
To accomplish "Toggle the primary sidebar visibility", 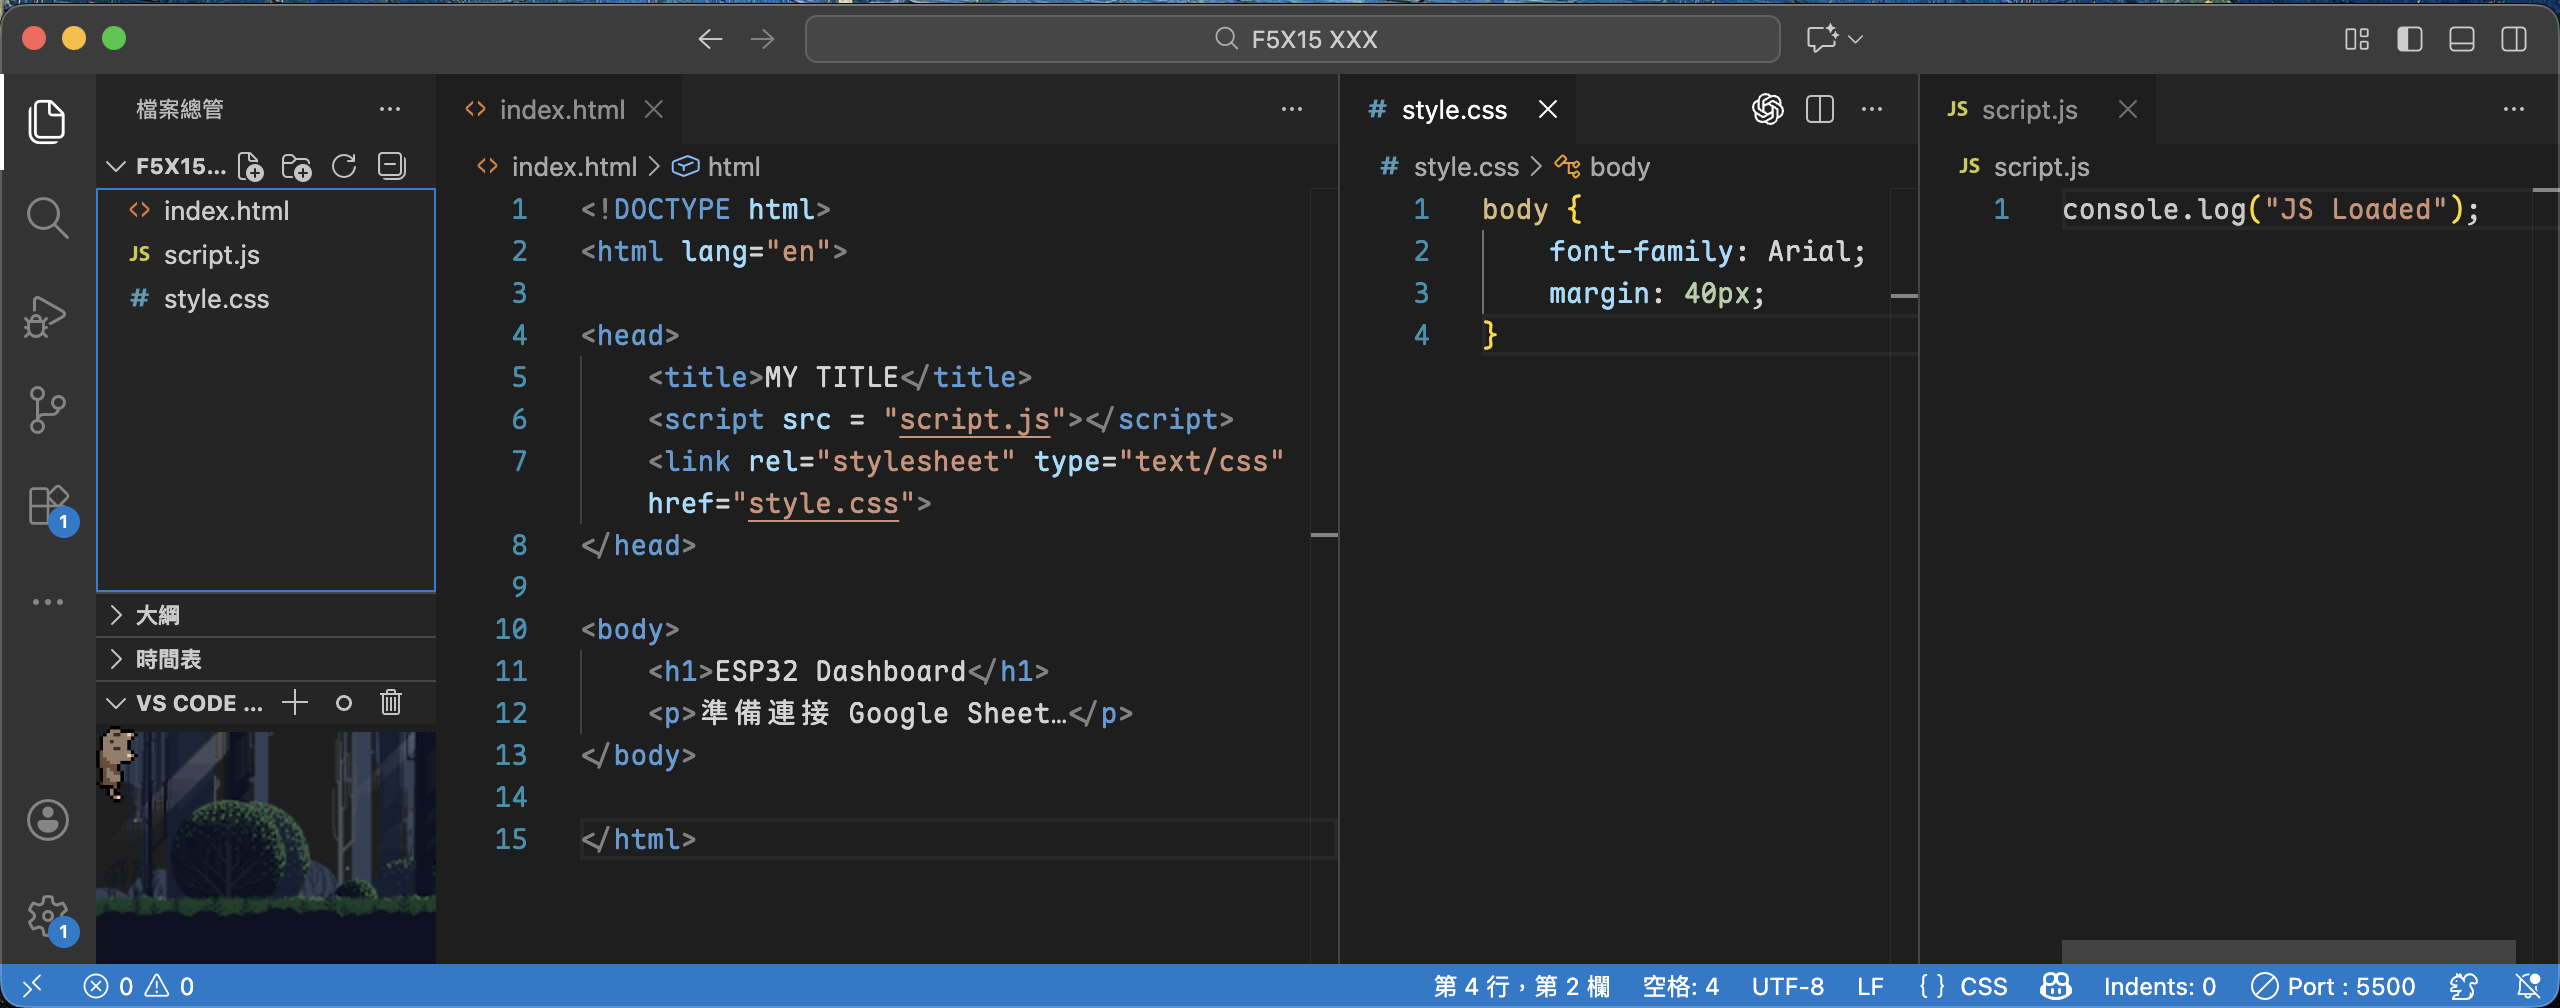I will pos(2409,39).
